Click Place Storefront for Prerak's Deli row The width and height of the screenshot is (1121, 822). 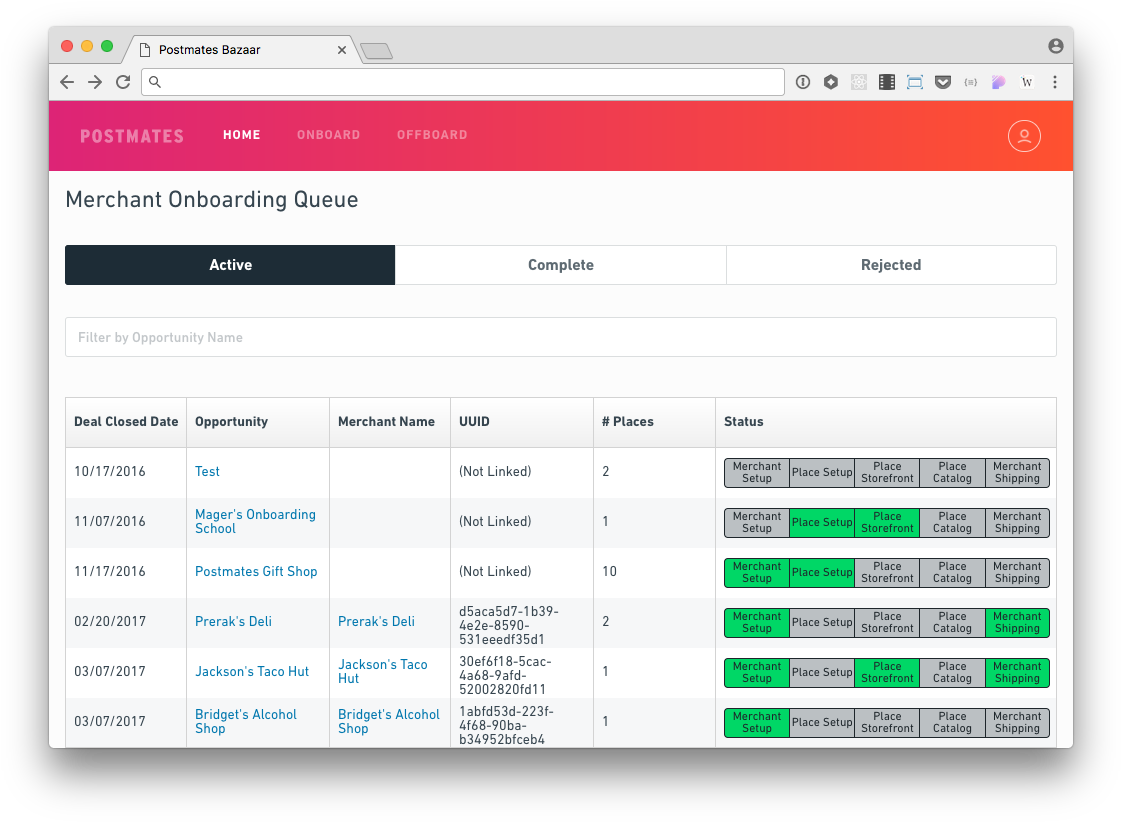coord(887,623)
